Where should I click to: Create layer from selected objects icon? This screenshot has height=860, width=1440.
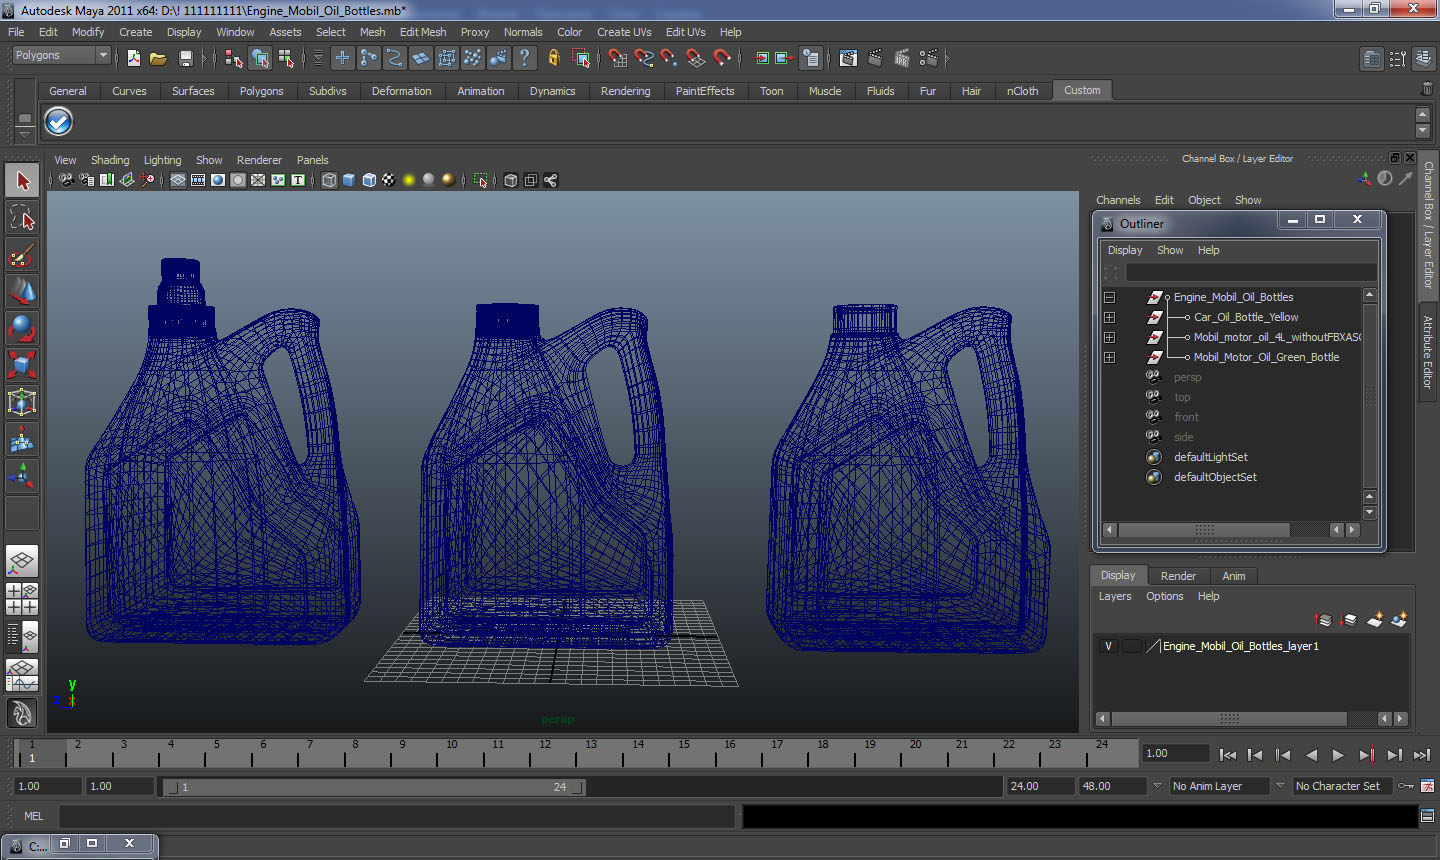coord(1399,620)
